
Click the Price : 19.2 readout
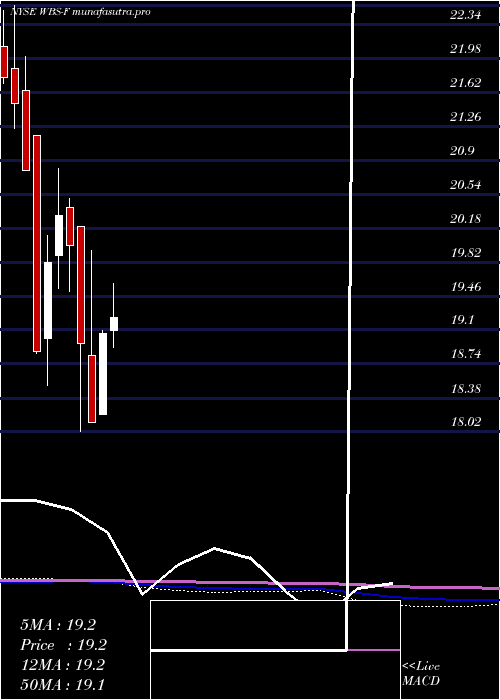63,645
